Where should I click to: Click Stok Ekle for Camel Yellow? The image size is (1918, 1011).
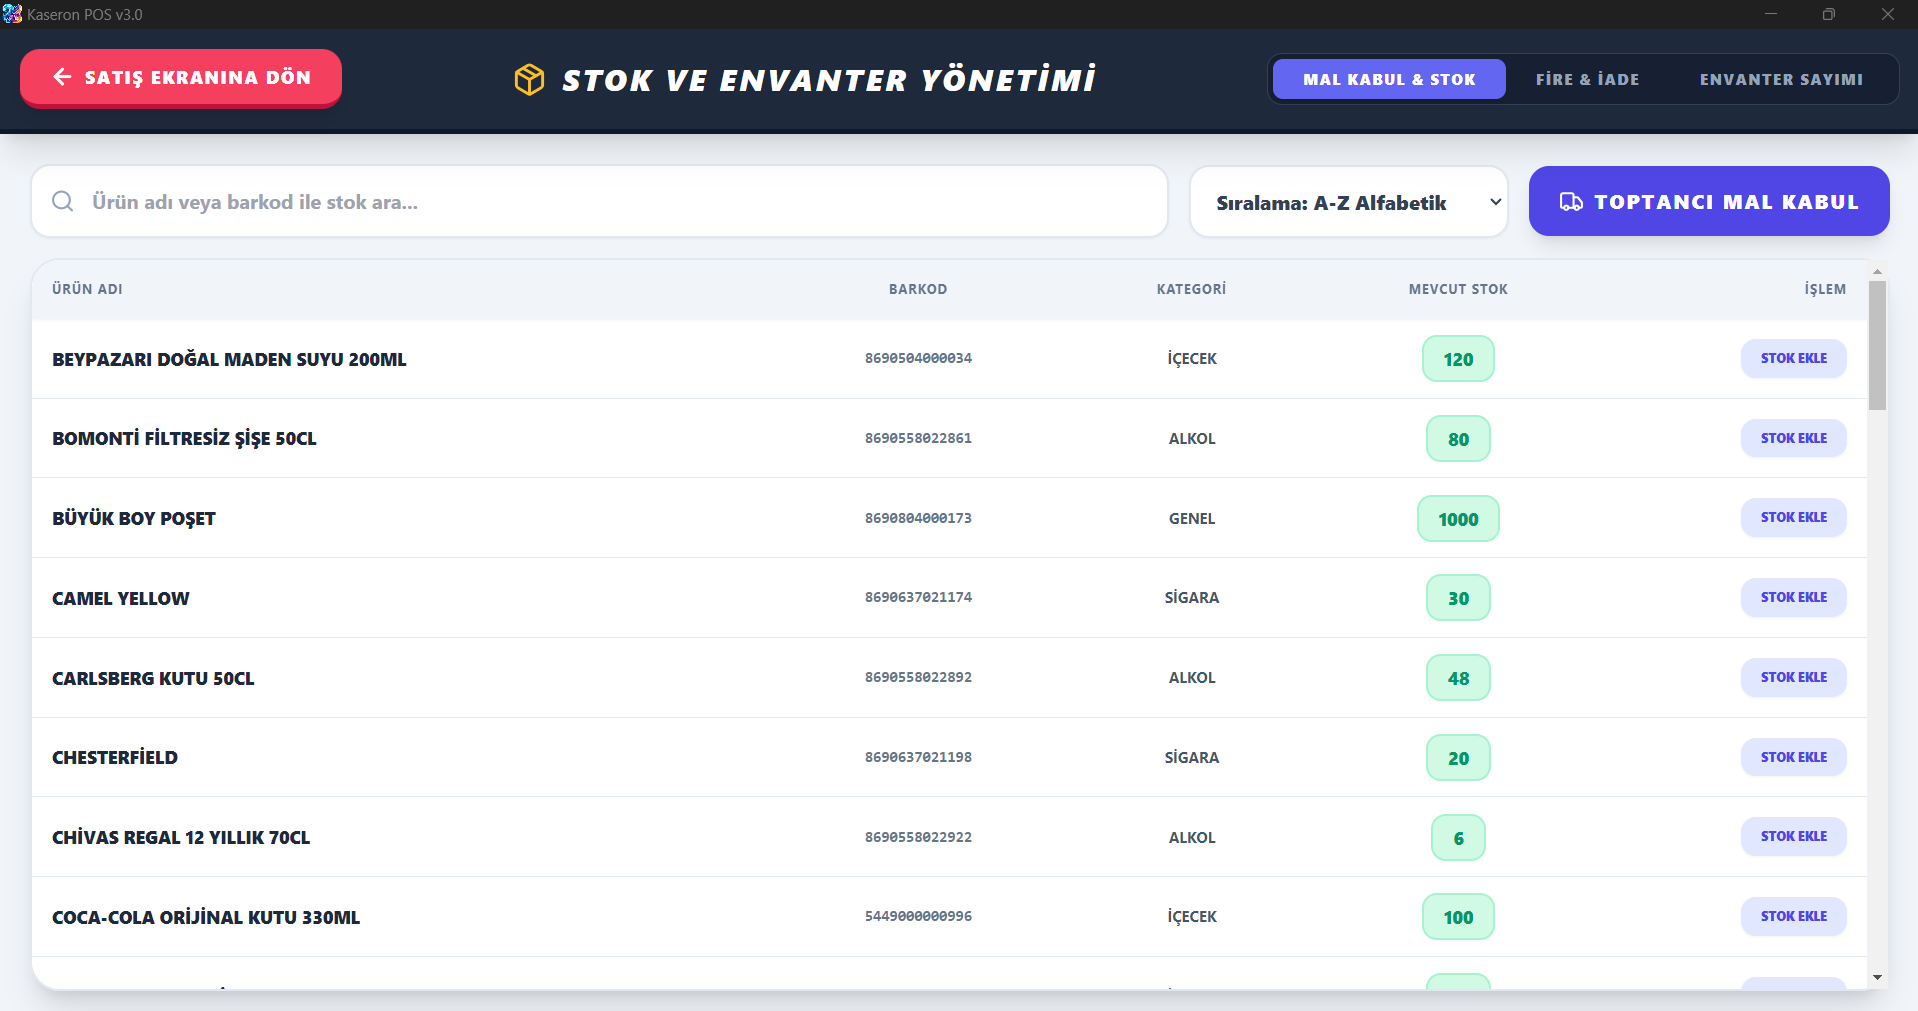pyautogui.click(x=1793, y=597)
